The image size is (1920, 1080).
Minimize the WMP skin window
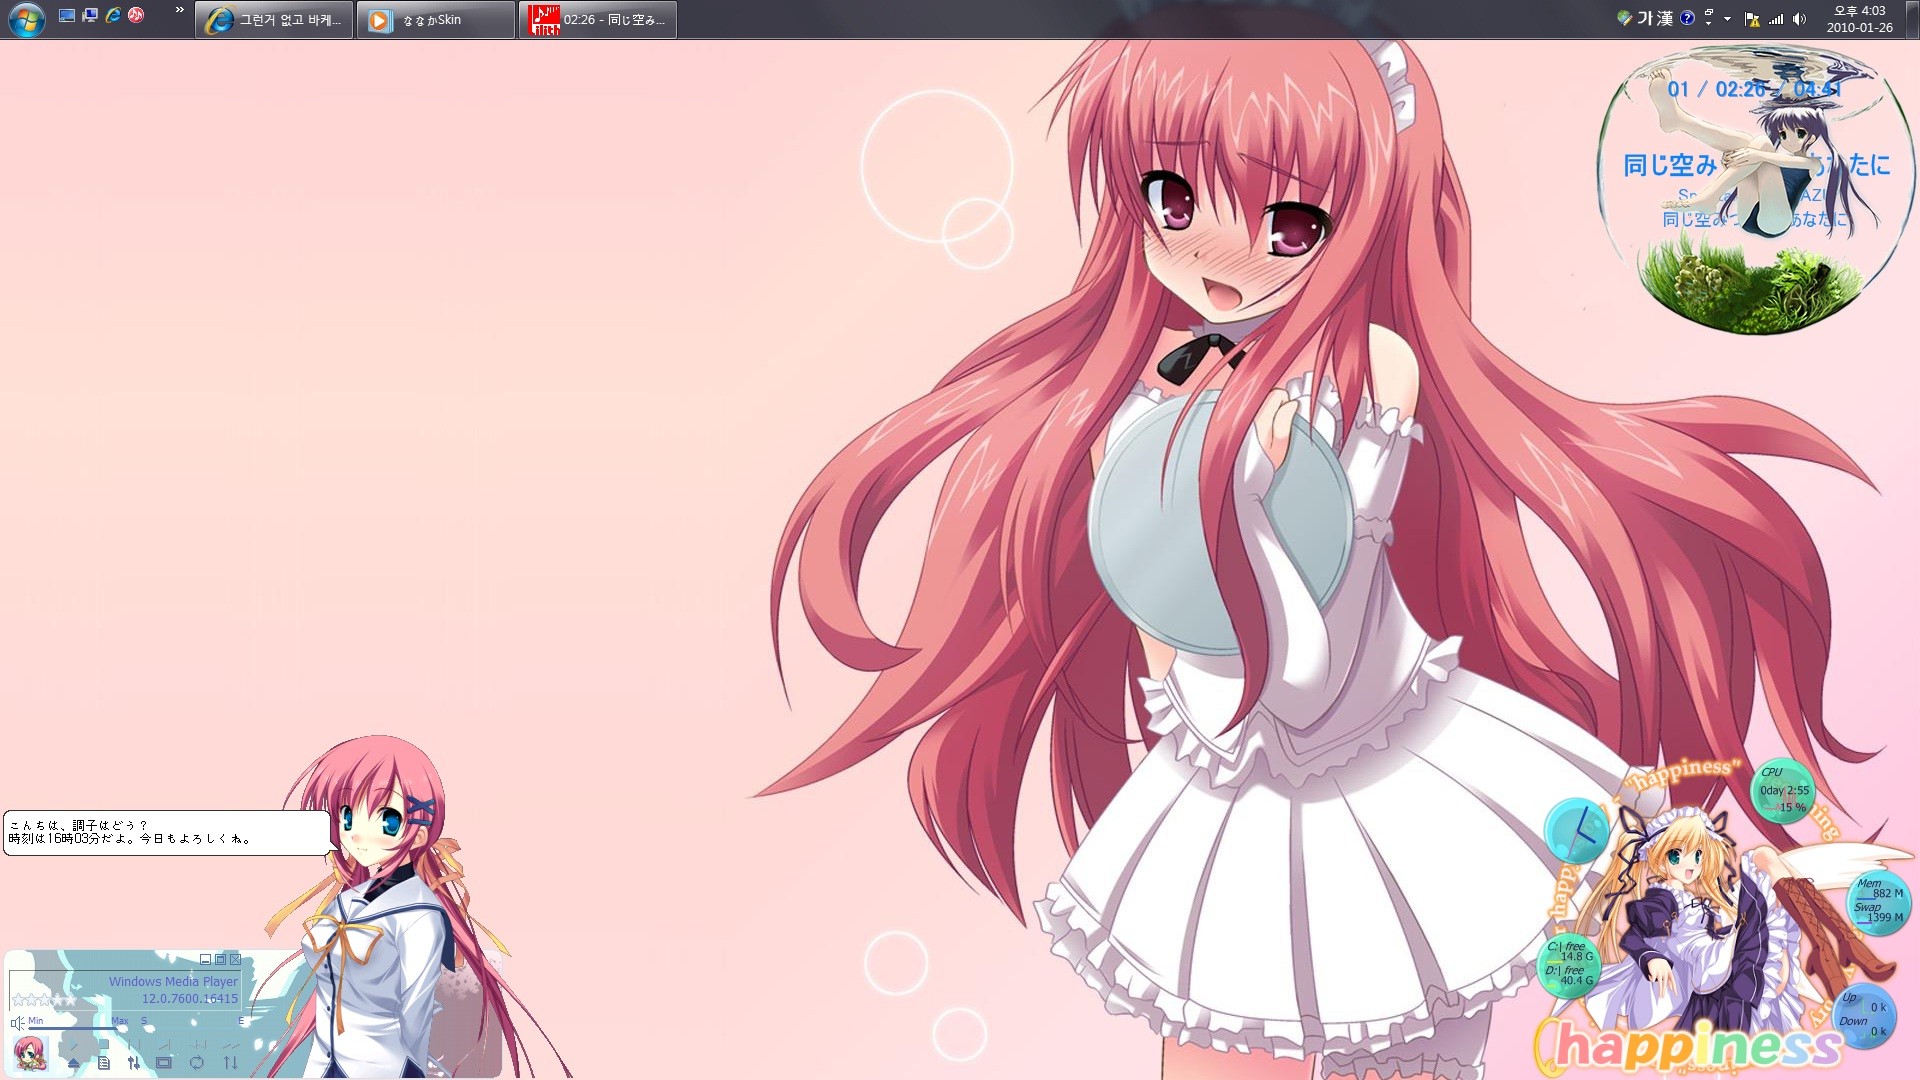click(205, 960)
